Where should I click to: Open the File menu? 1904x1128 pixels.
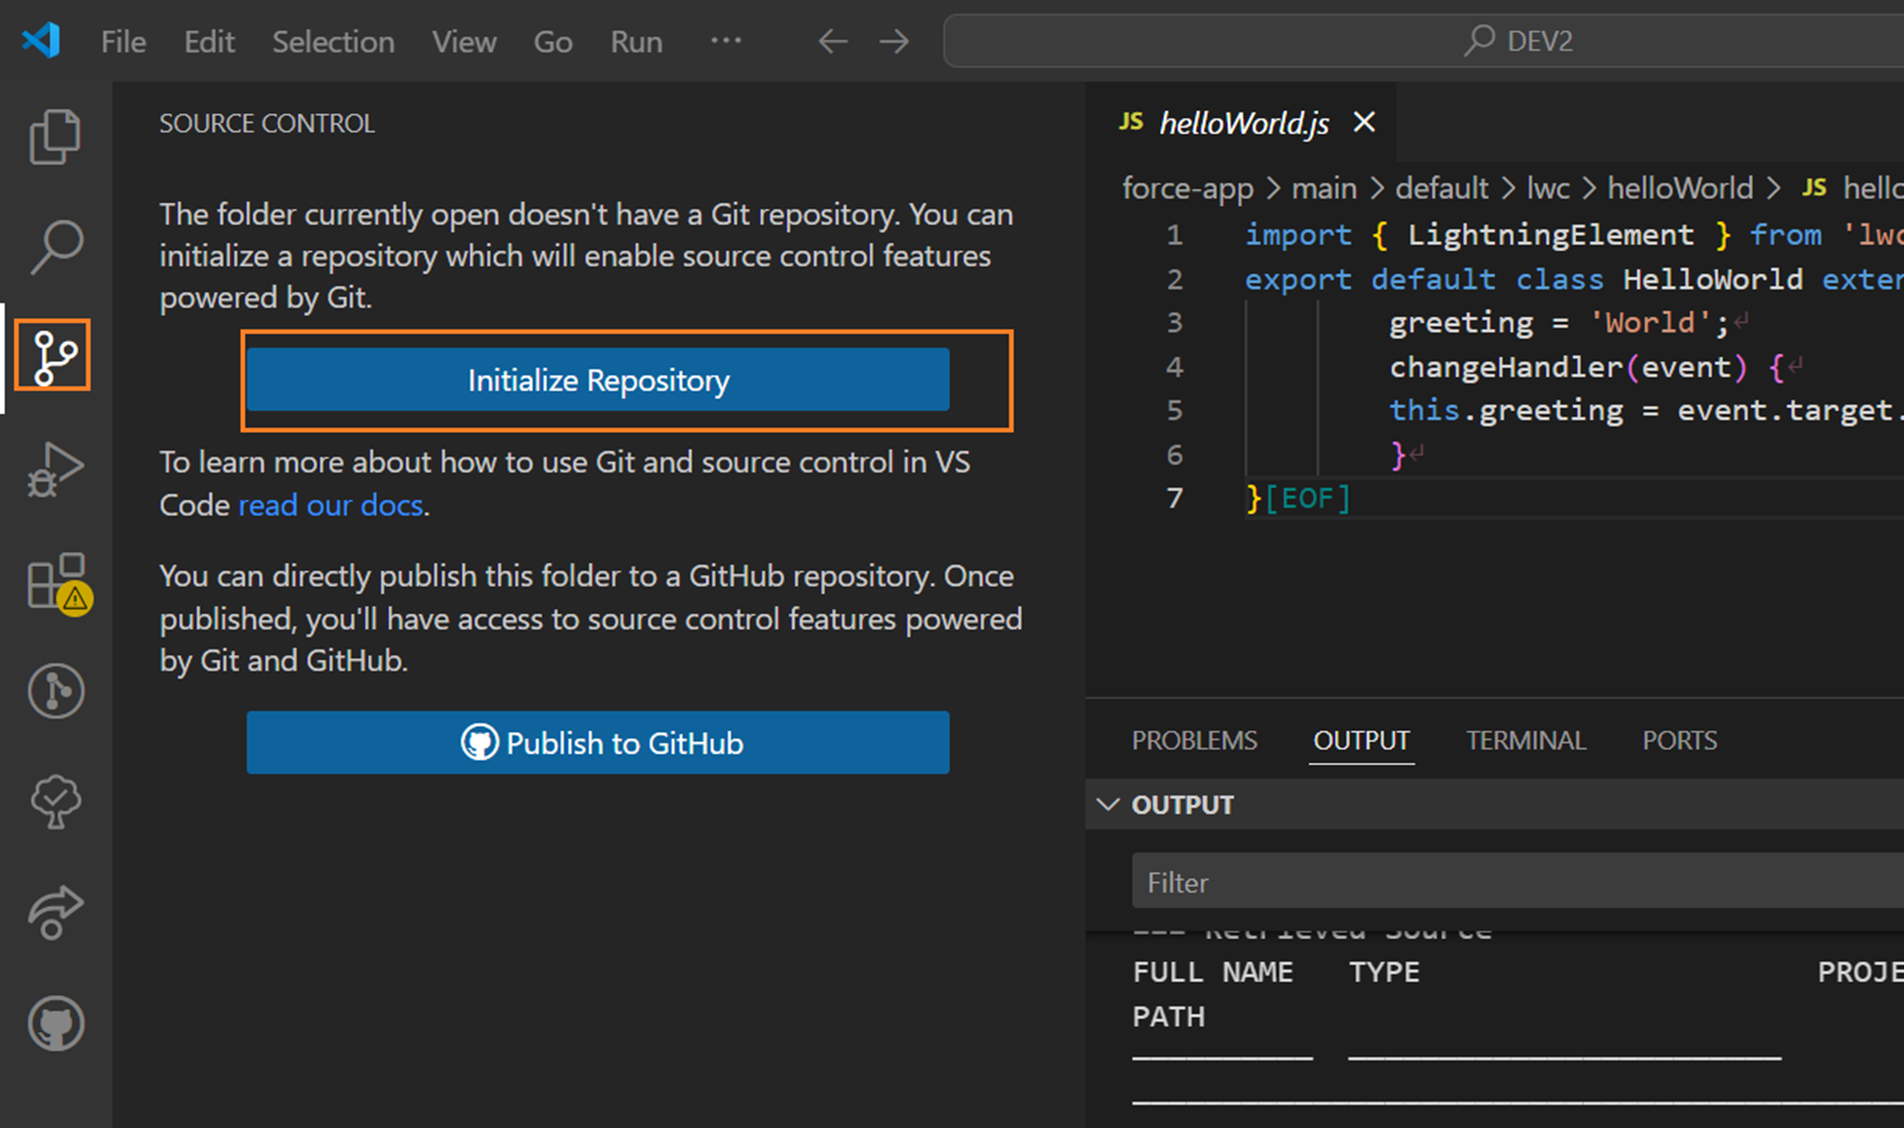click(123, 41)
